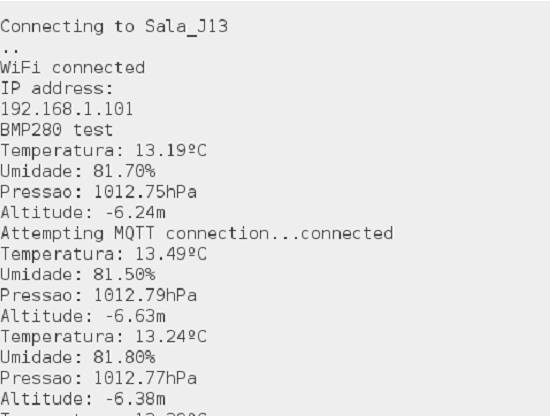
Task: Select the Altitude -6.38m reading
Action: 83,399
